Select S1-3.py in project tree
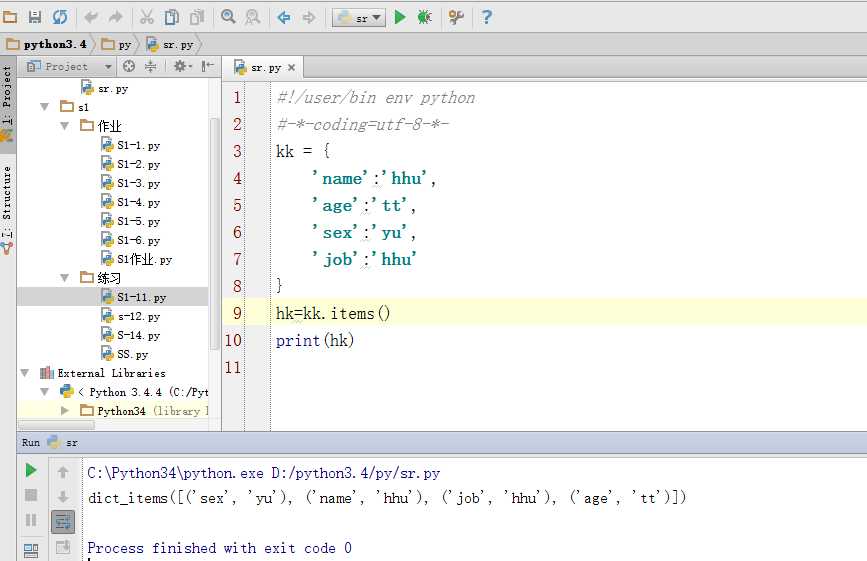The image size is (867, 561). (x=131, y=183)
